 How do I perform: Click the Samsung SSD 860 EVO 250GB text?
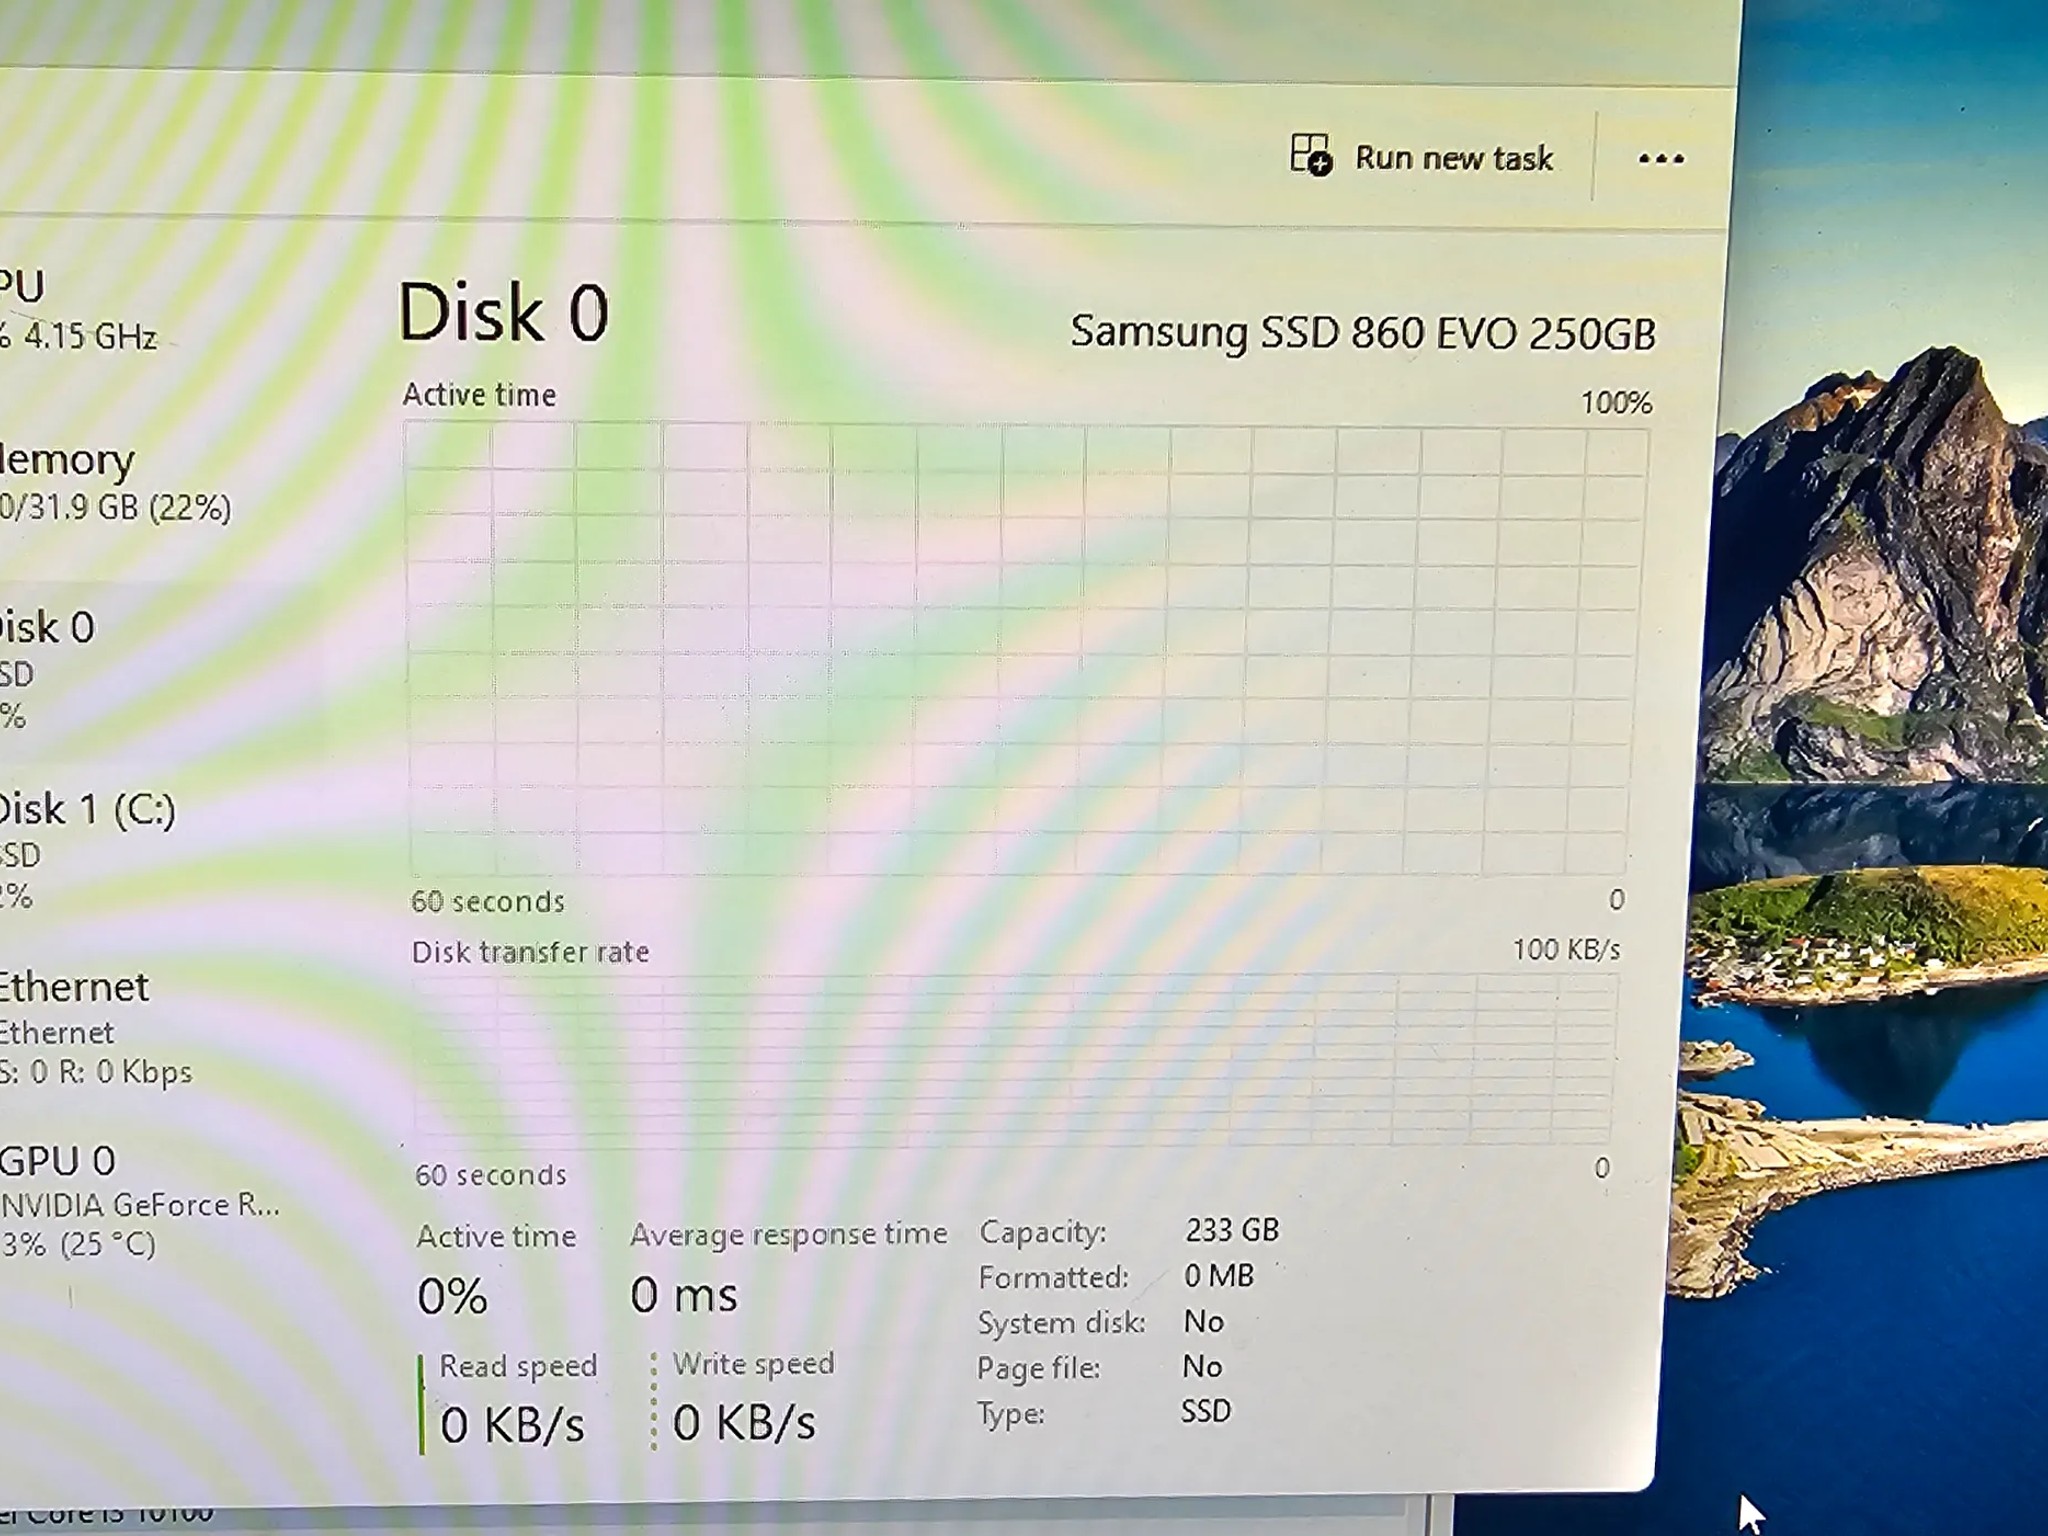click(x=1363, y=332)
